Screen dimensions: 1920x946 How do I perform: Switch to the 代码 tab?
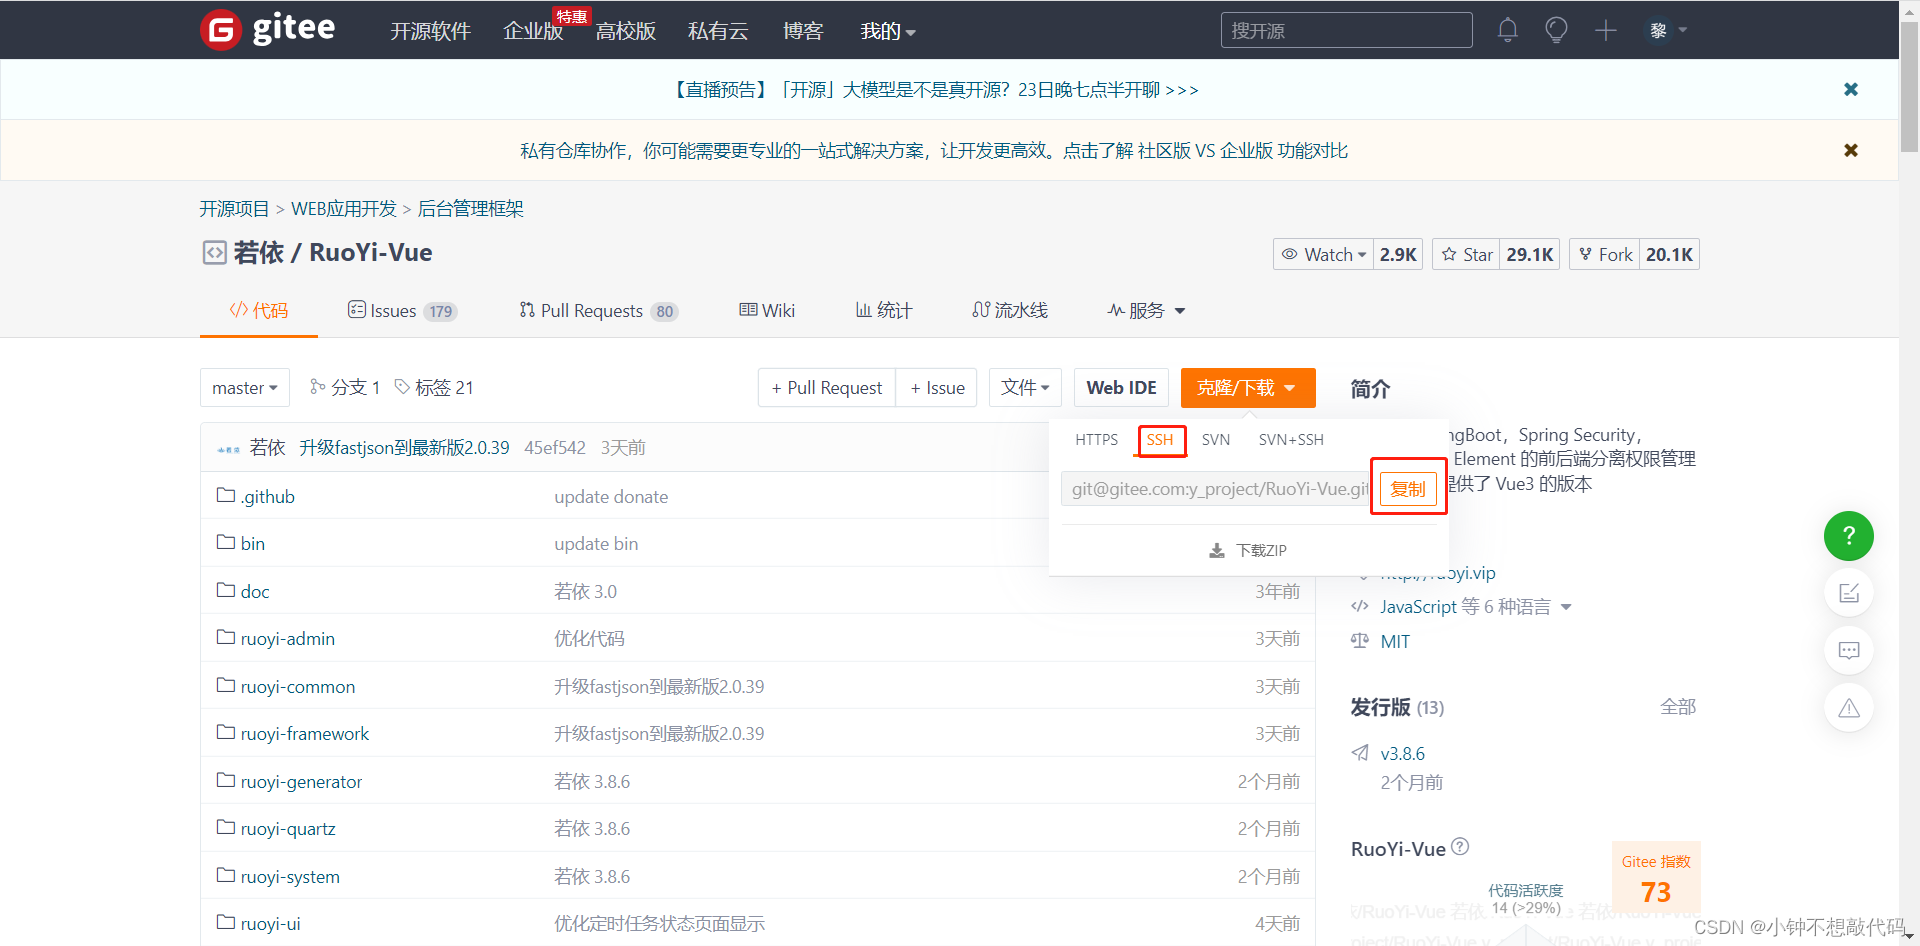(x=259, y=310)
